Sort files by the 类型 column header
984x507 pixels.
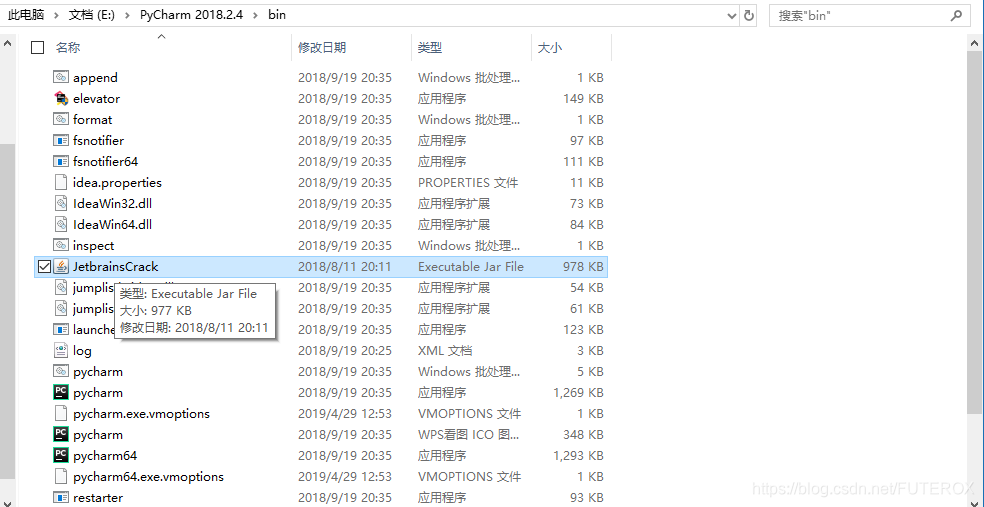click(430, 48)
